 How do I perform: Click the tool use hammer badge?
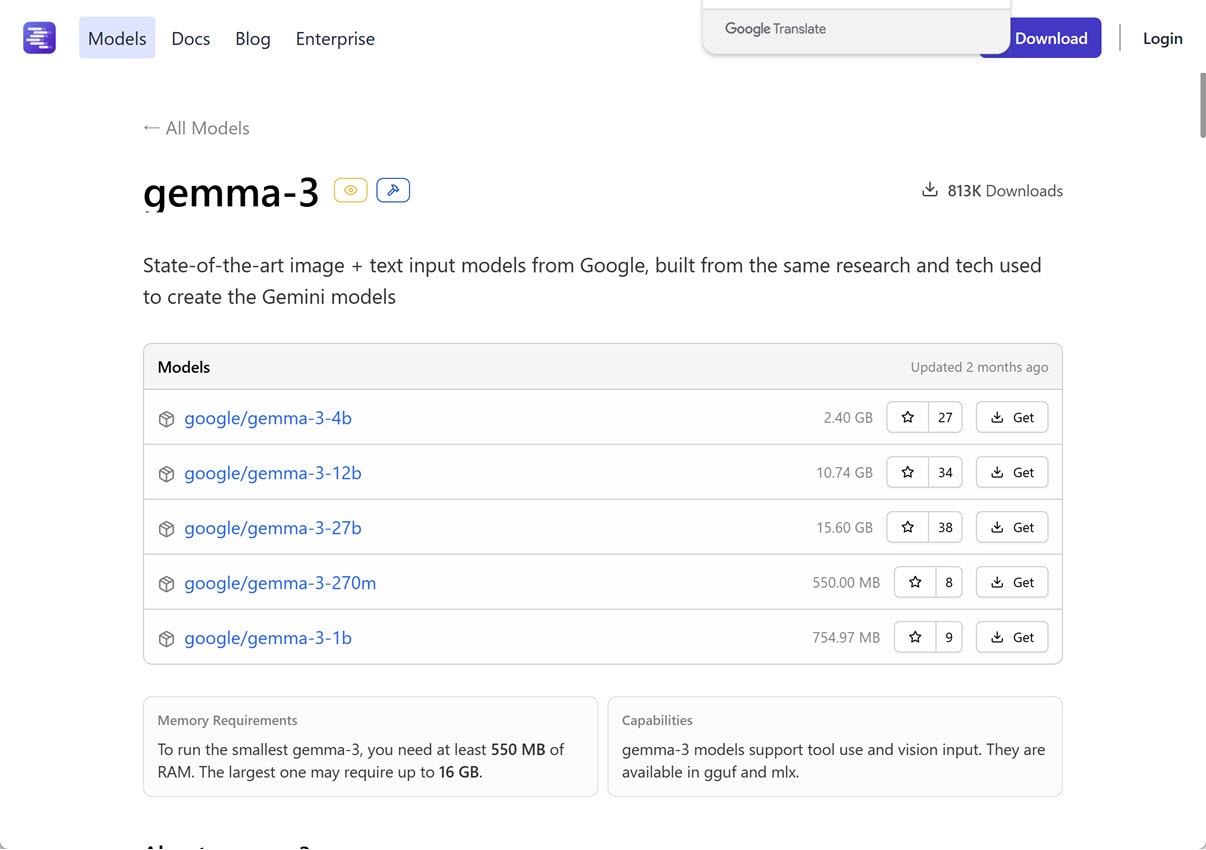(x=393, y=190)
